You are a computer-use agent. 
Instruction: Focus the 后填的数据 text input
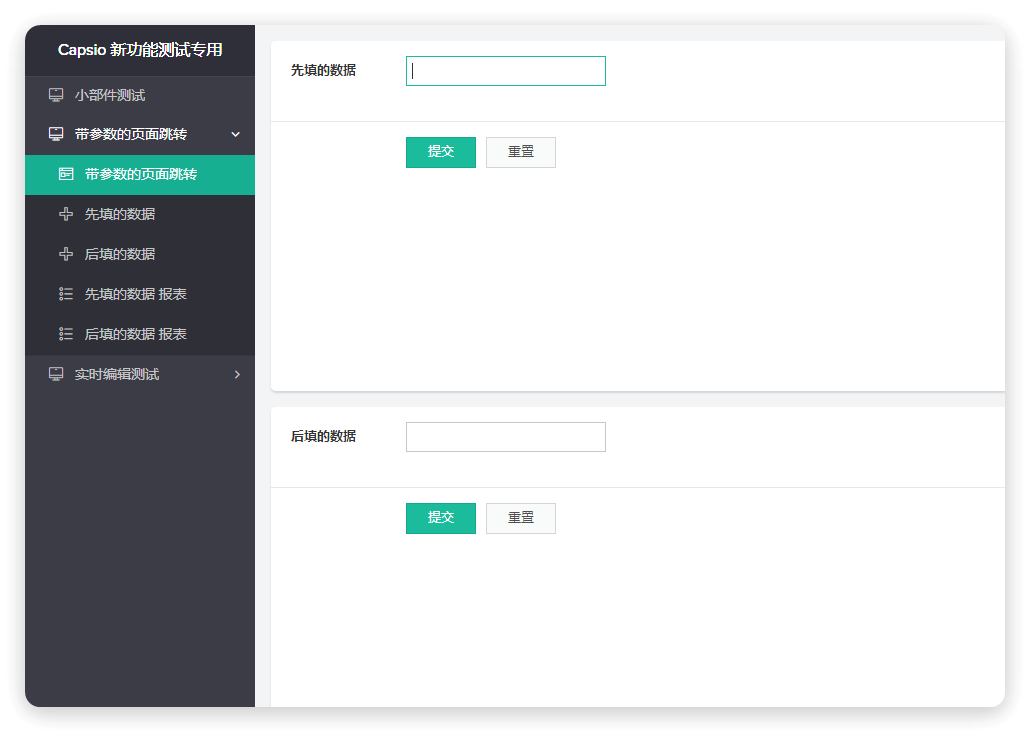coord(506,437)
